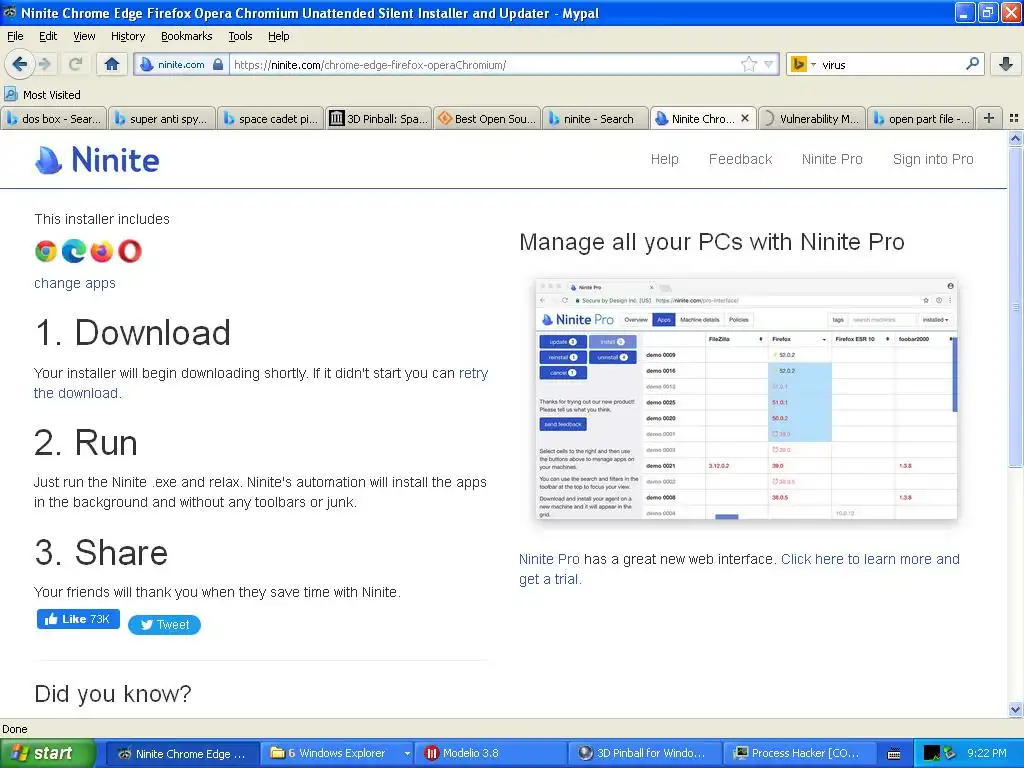Reload the page with the refresh icon
1024x768 pixels.
(x=76, y=64)
